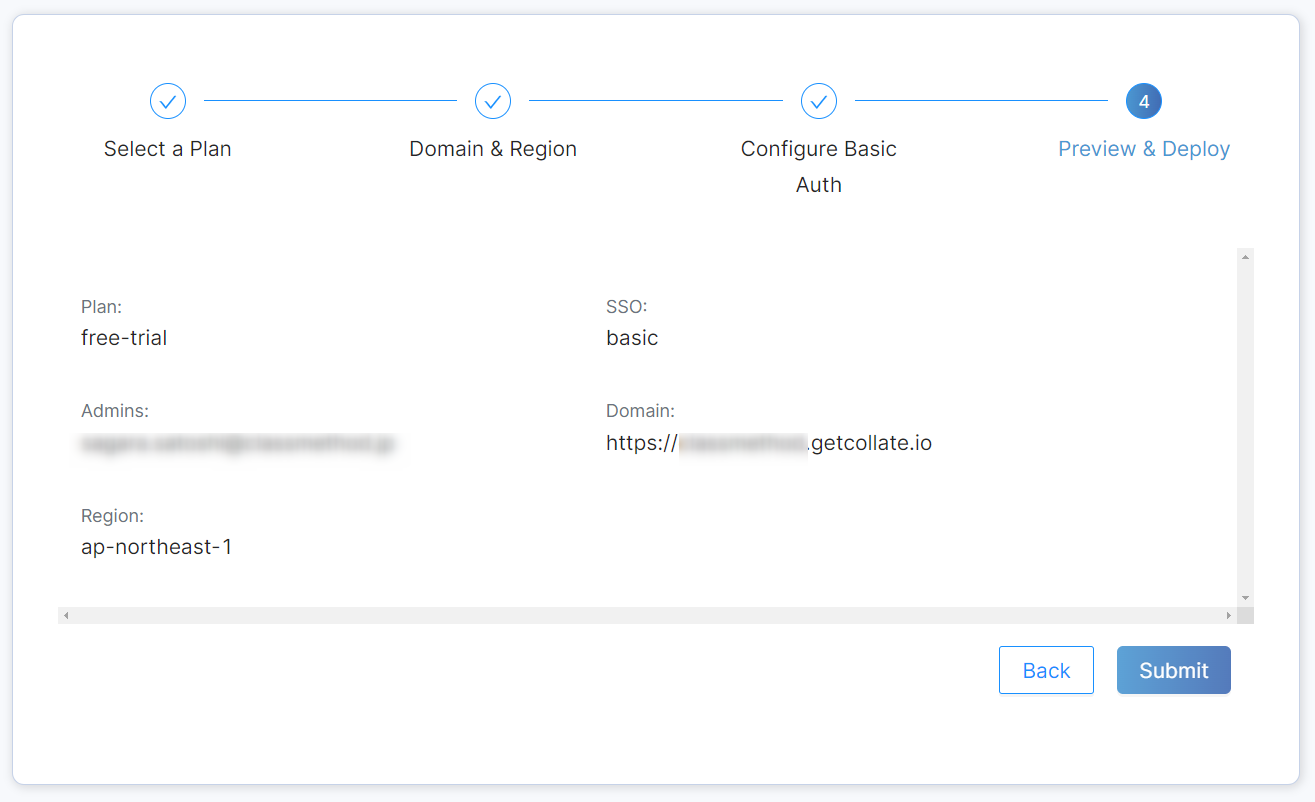1315x802 pixels.
Task: Select the 'Select a Plan' step label
Action: [x=168, y=149]
